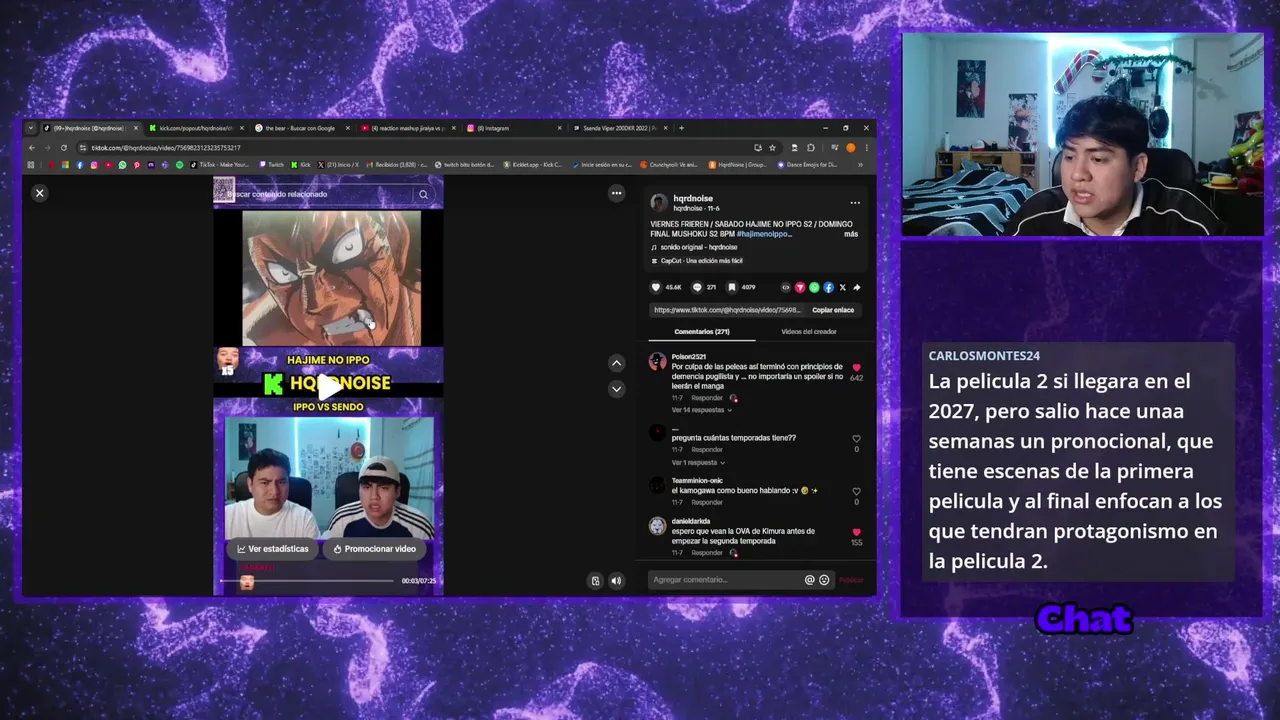
Task: Select the Comentarios (271) tab
Action: pos(702,332)
